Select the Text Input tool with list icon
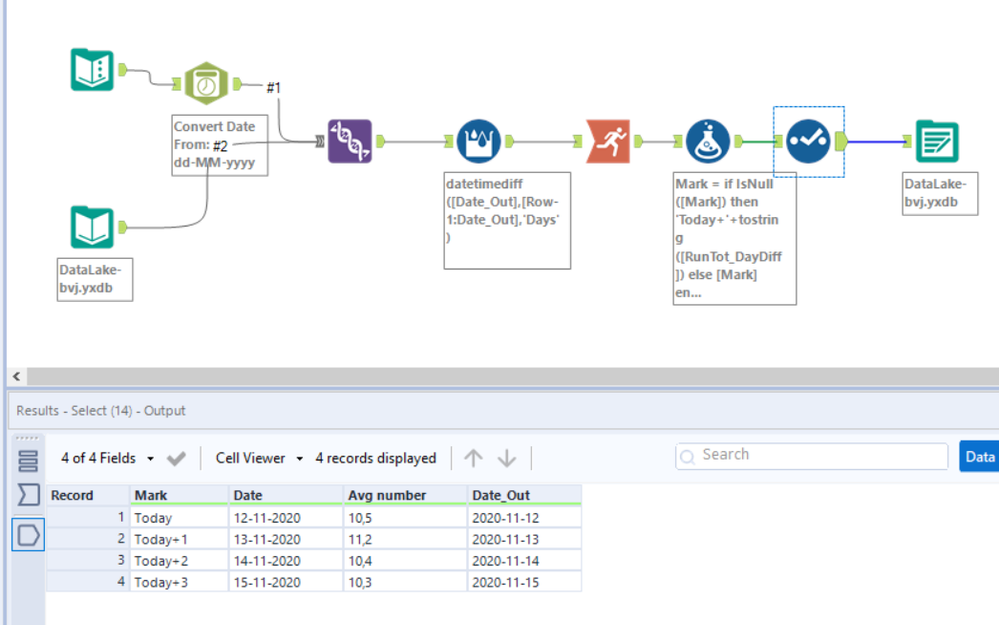999x625 pixels. tap(92, 69)
